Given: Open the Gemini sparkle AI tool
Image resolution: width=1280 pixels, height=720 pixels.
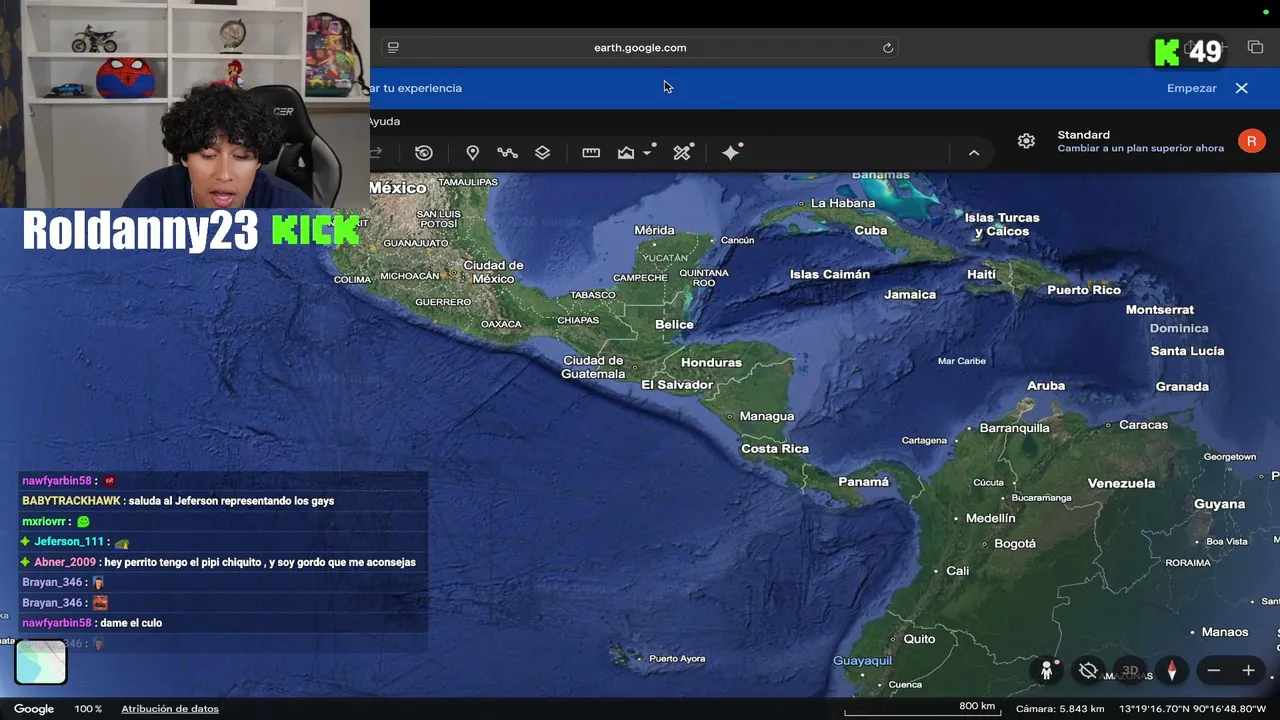Looking at the screenshot, I should (x=731, y=153).
